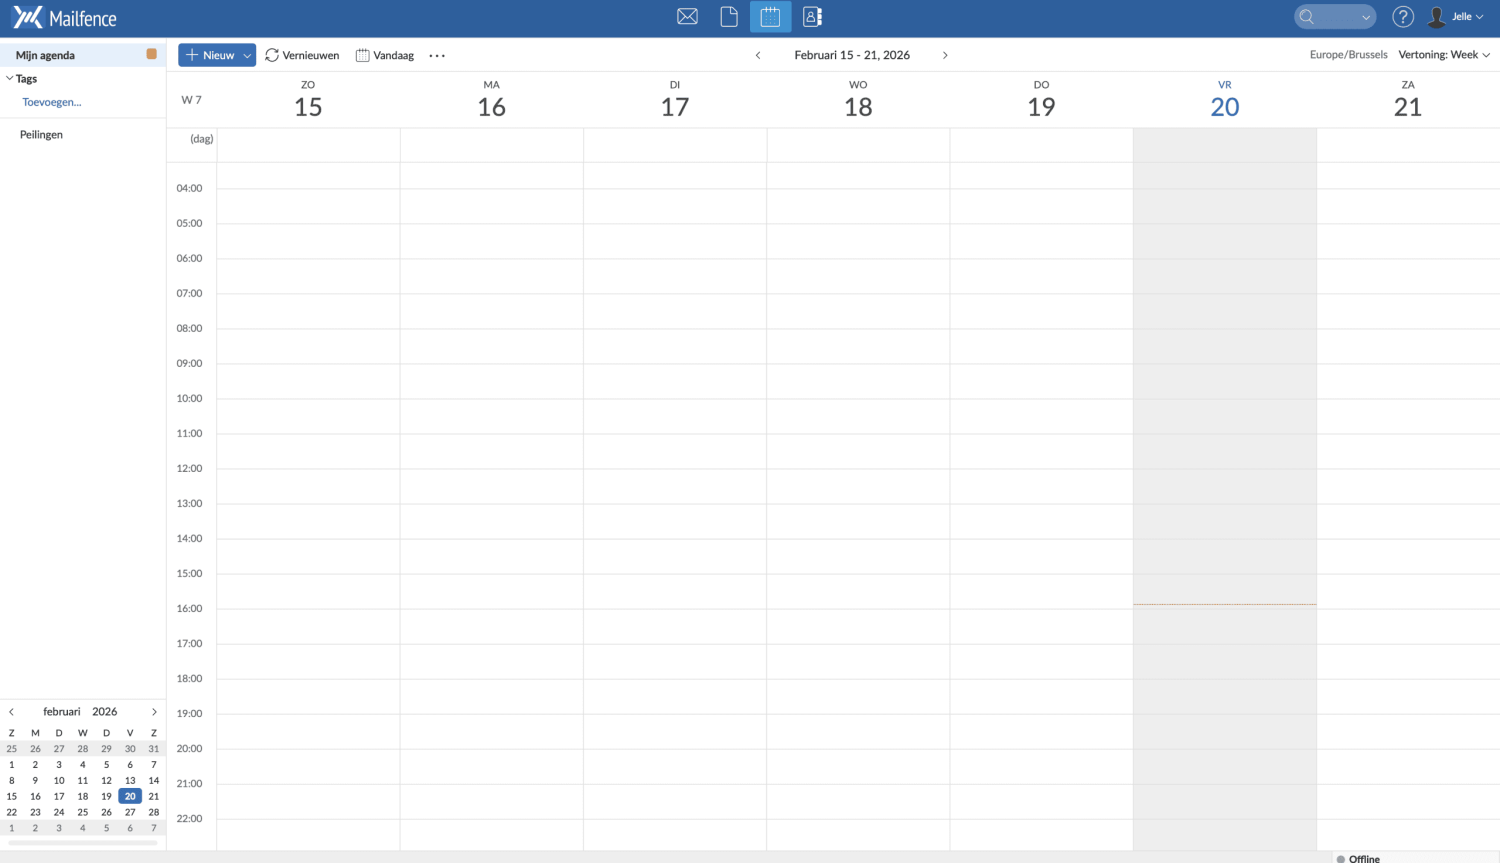Expand the Nieuw button dropdown arrow
This screenshot has width=1500, height=863.
pos(247,56)
